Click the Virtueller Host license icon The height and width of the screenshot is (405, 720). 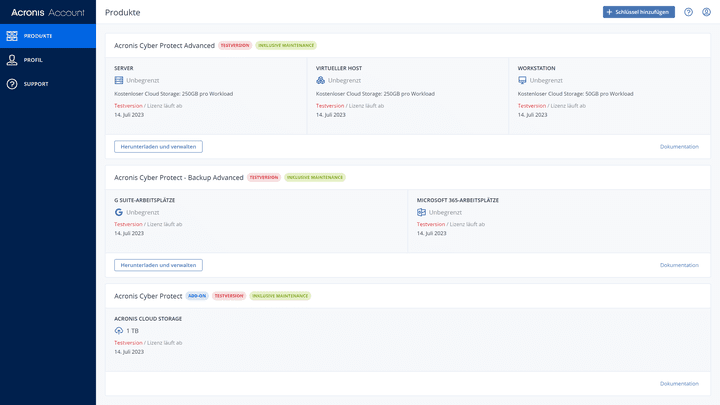click(321, 80)
